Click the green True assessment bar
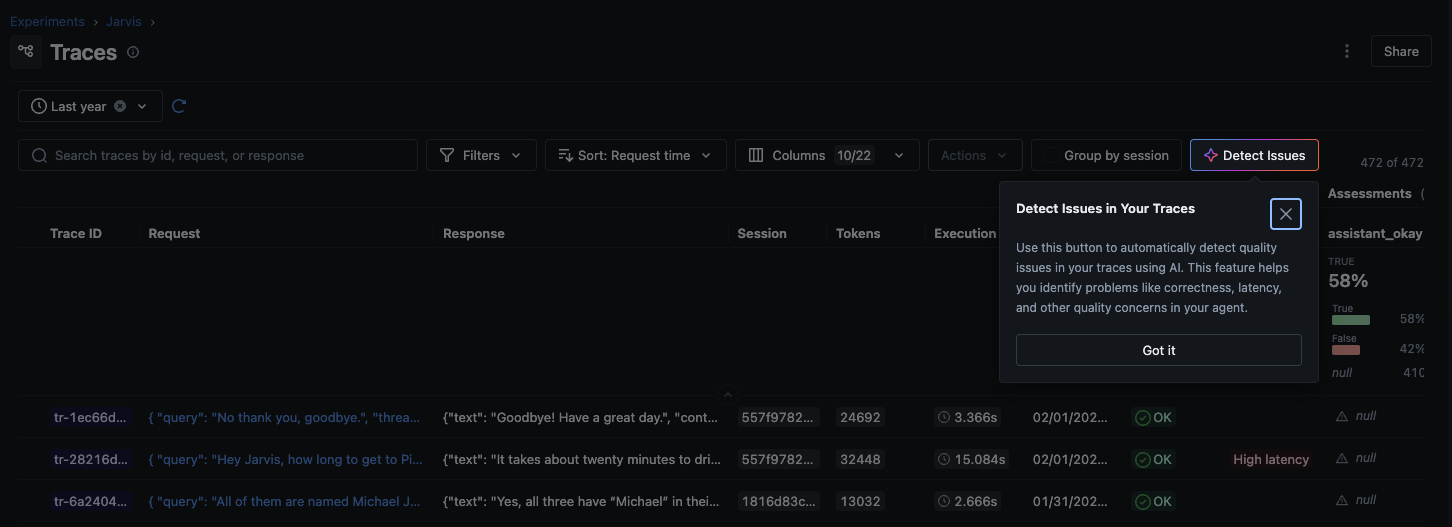The image size is (1452, 527). [x=1350, y=320]
